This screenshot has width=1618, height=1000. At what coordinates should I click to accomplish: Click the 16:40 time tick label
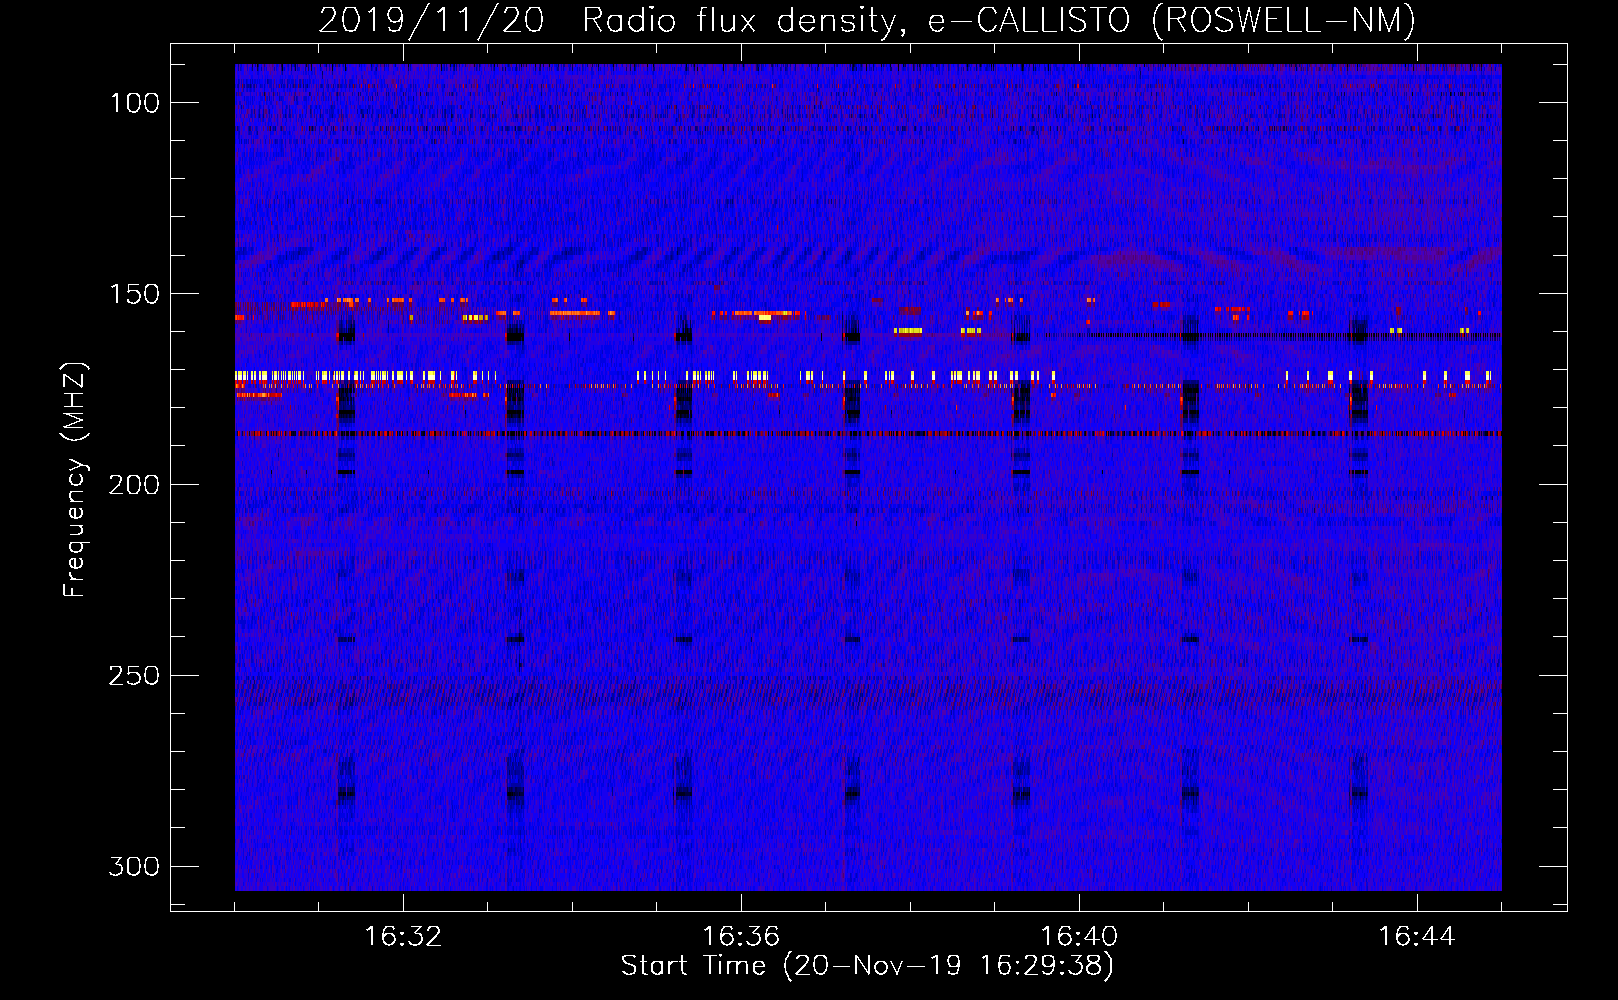[1079, 936]
